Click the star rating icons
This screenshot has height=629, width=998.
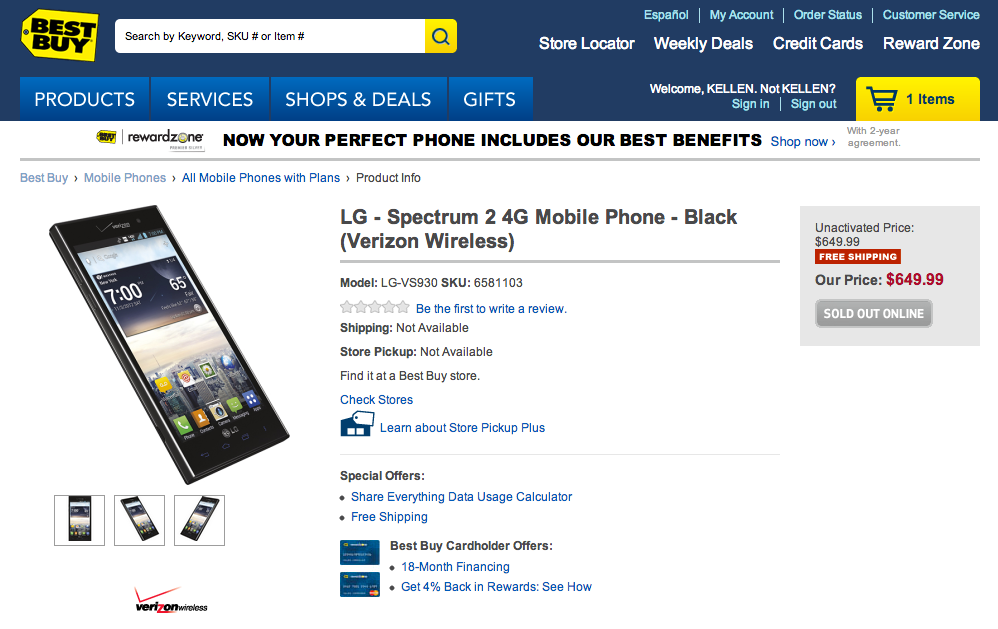(374, 308)
